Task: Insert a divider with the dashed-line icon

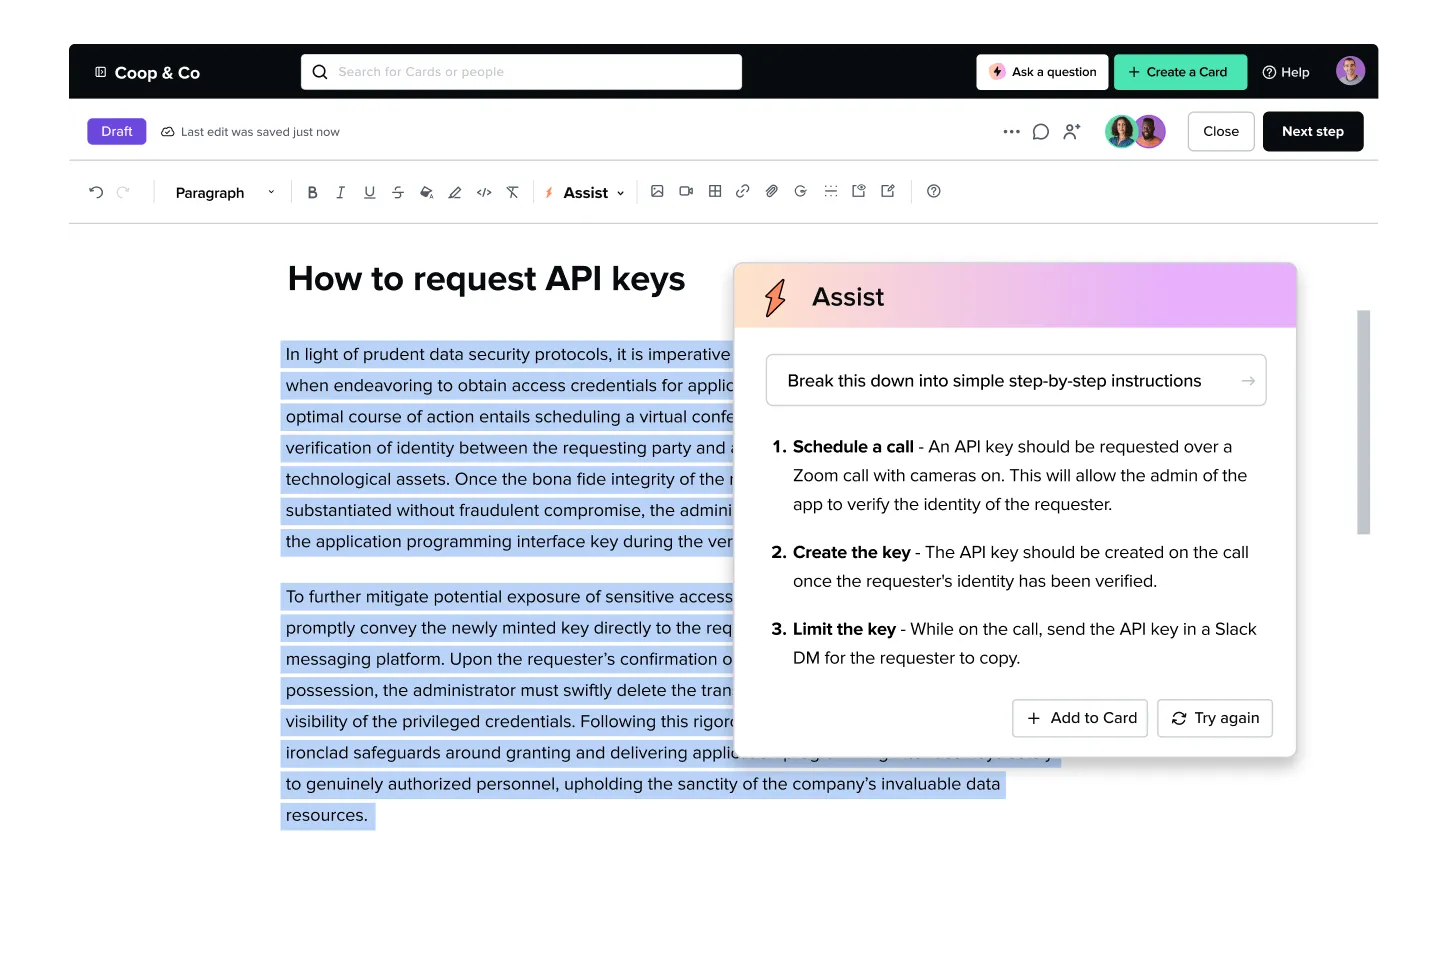Action: 830,191
